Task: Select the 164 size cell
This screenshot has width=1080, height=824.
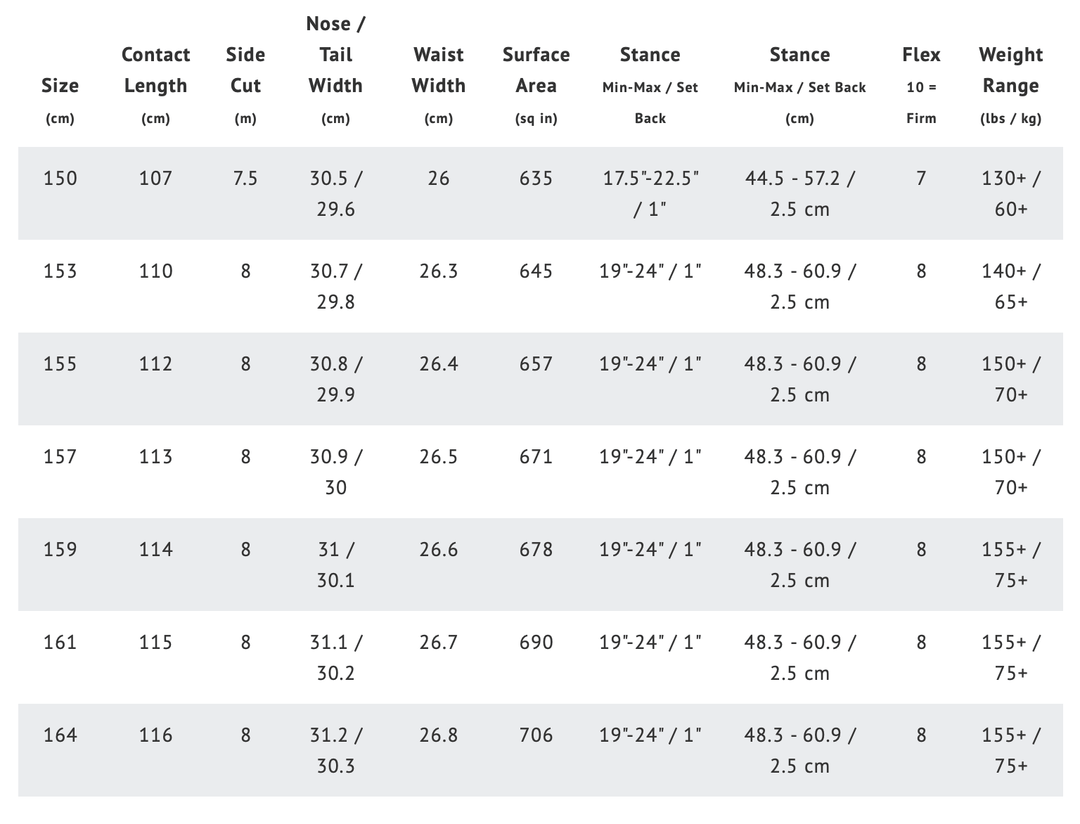Action: click(x=60, y=735)
